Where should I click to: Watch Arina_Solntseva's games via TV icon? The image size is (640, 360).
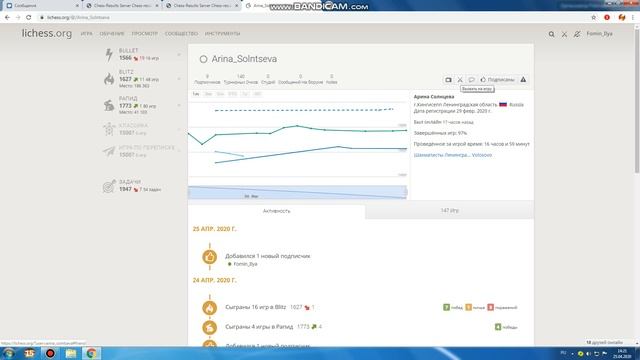point(448,80)
